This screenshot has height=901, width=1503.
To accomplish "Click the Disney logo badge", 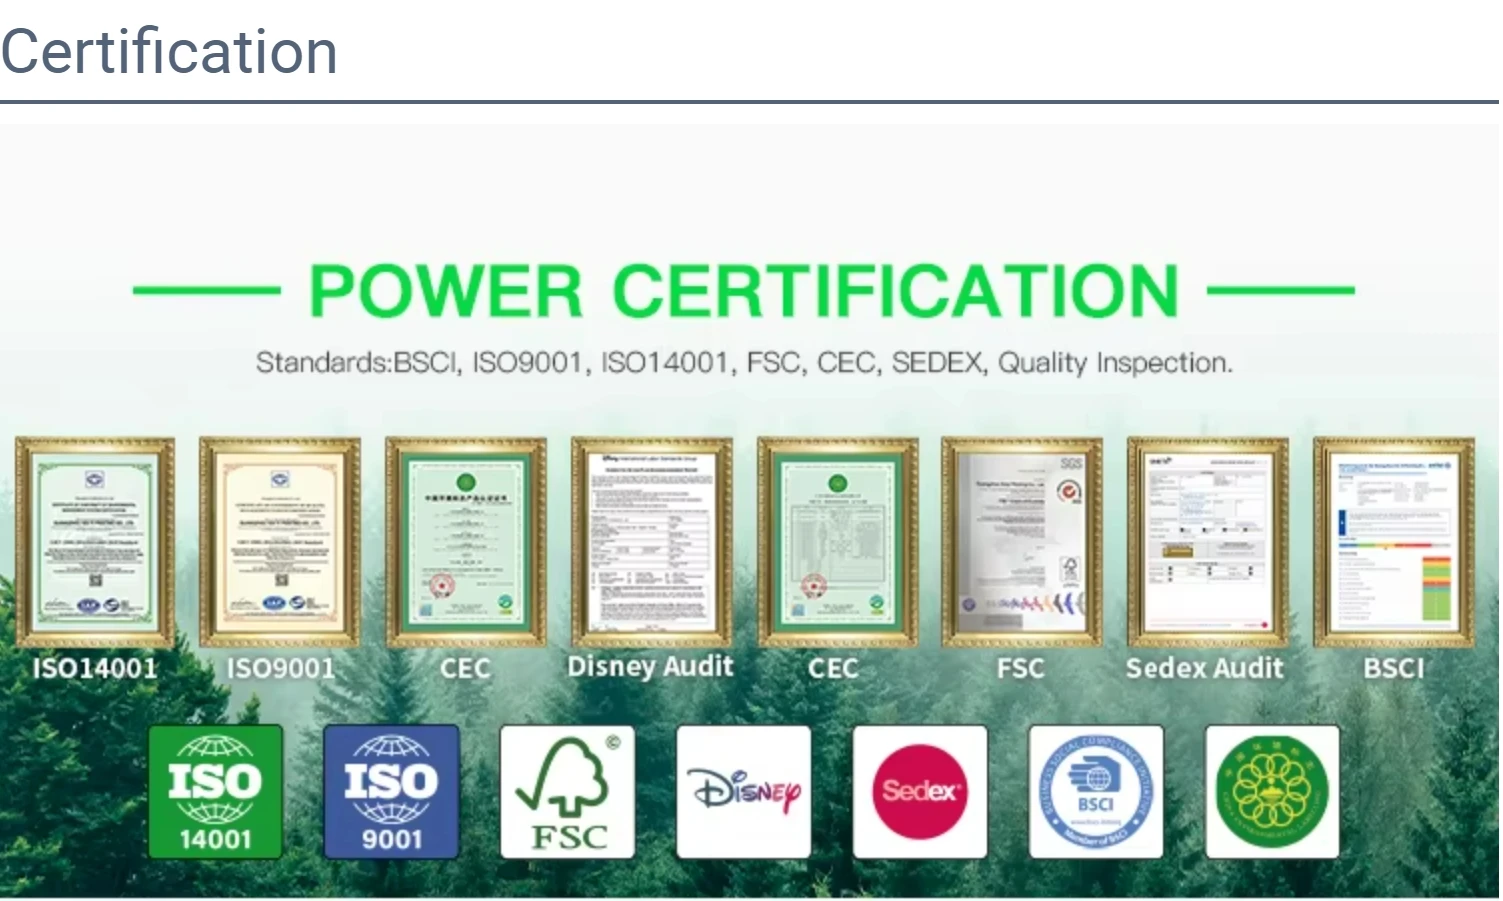I will point(743,792).
